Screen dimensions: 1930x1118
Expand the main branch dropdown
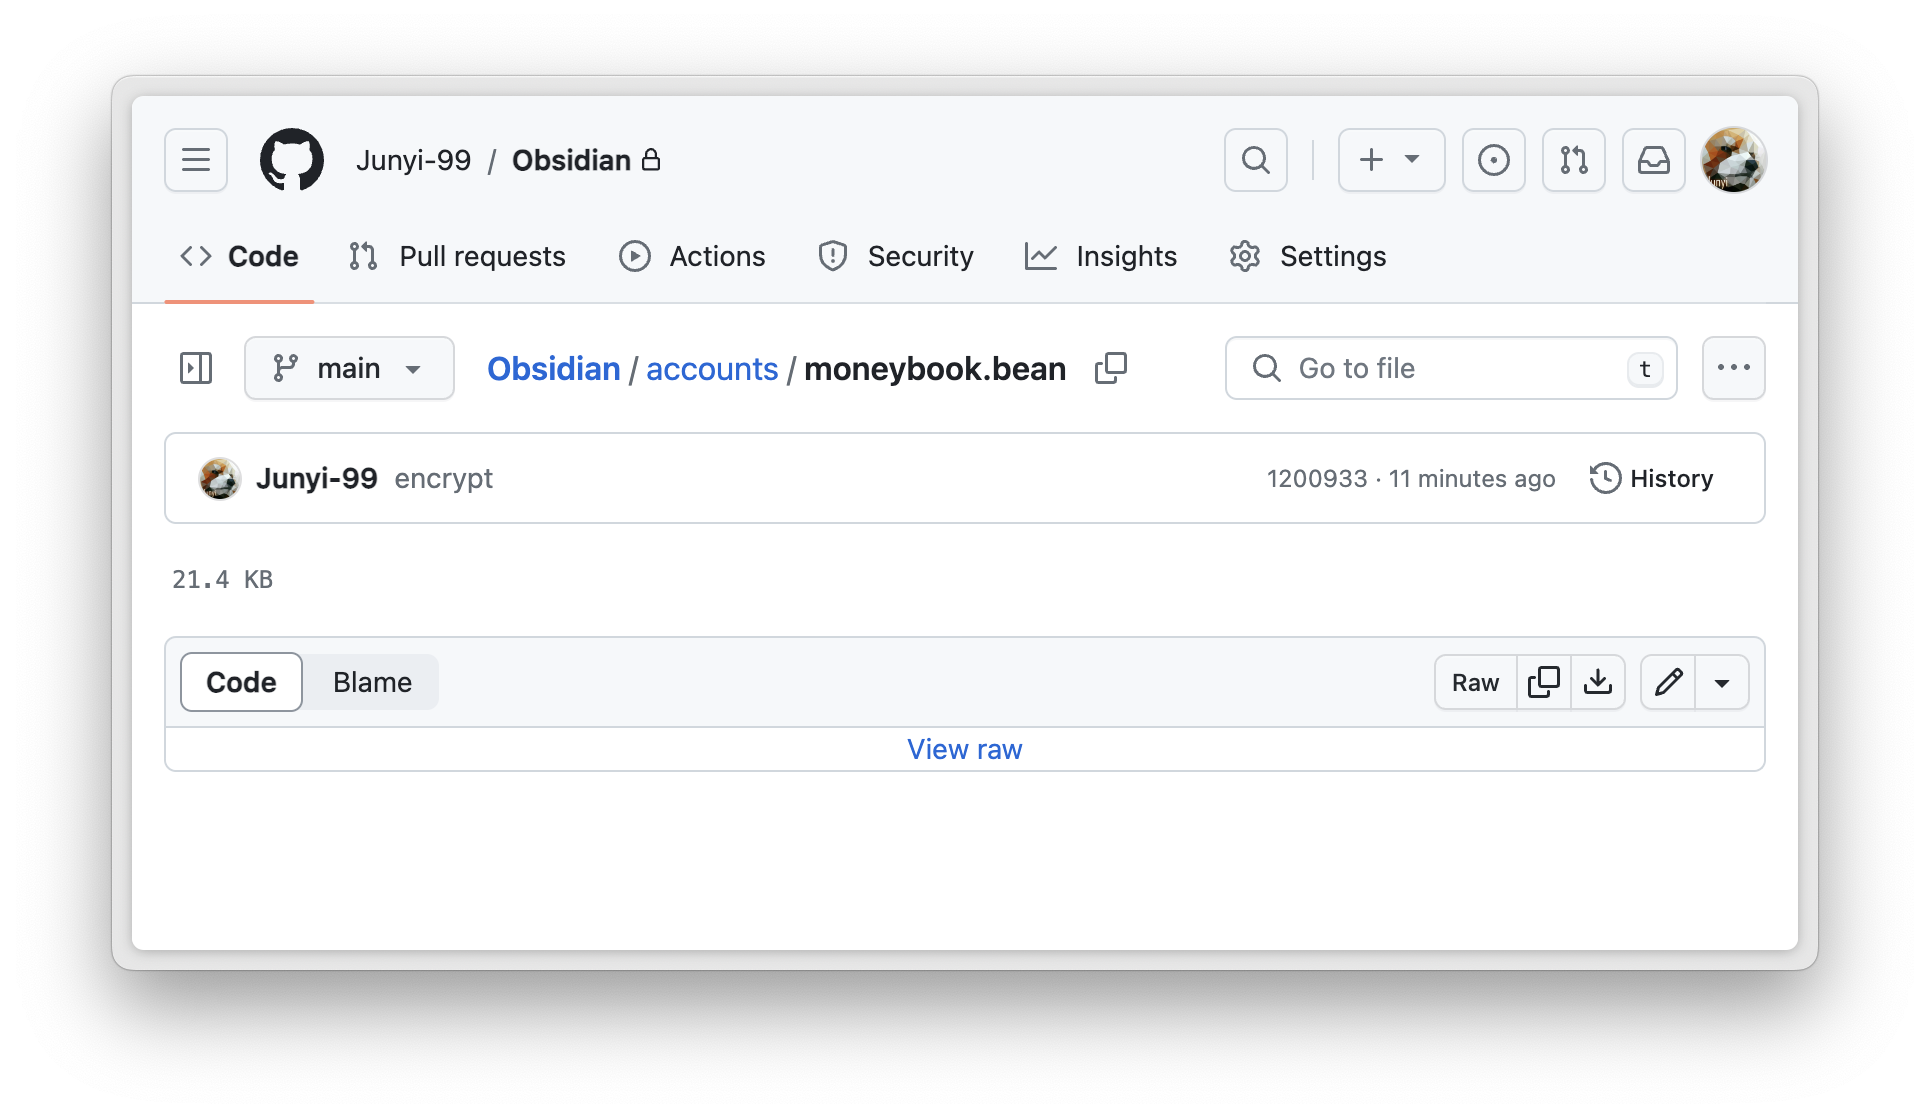349,368
